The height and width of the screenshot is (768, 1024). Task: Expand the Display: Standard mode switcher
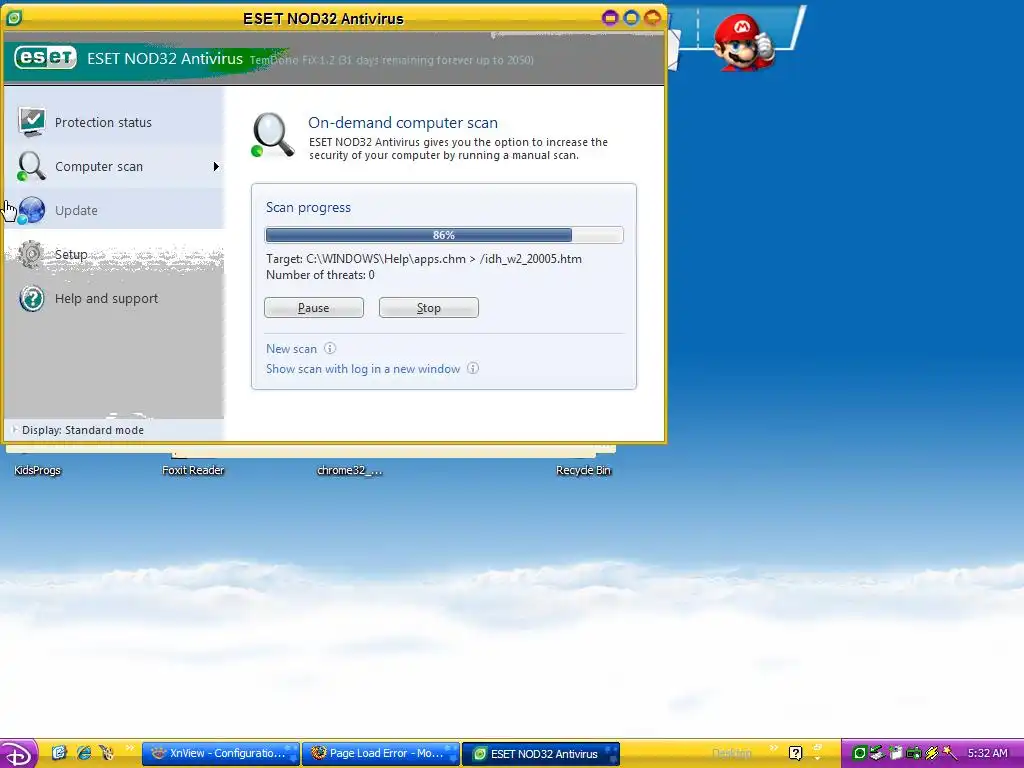78,430
